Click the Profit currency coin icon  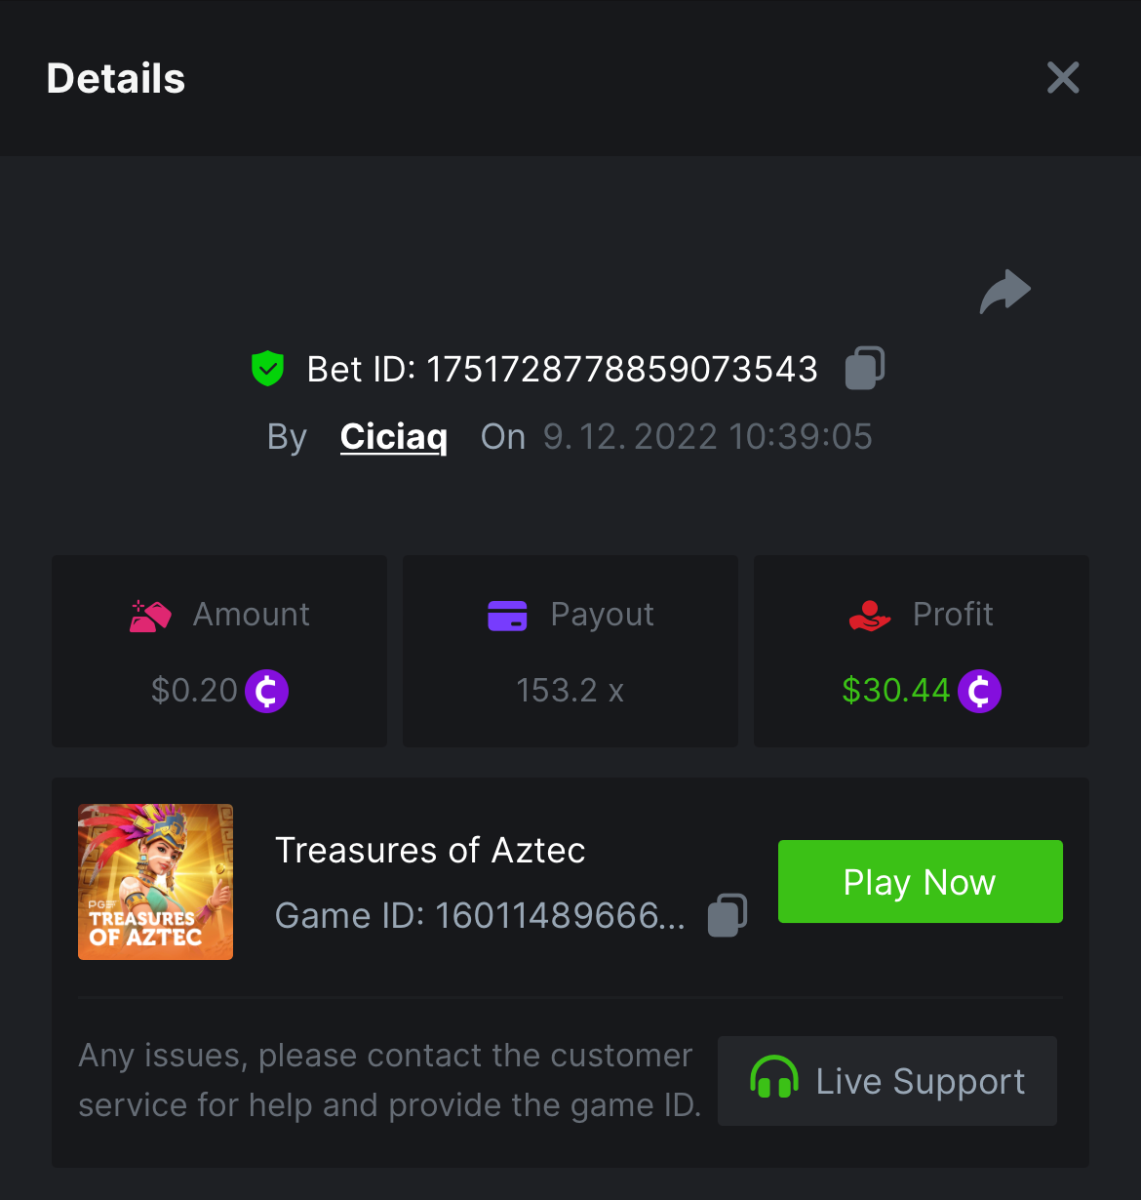tap(979, 691)
